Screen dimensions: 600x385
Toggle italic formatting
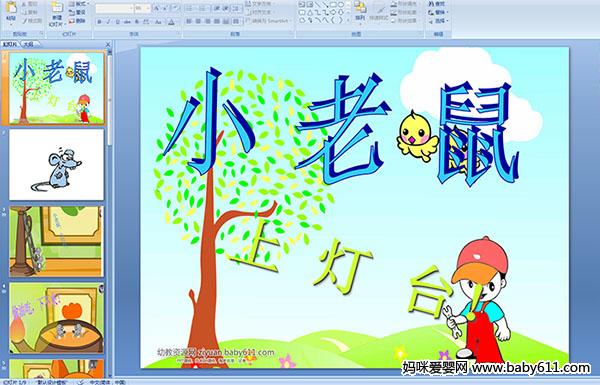coord(108,22)
